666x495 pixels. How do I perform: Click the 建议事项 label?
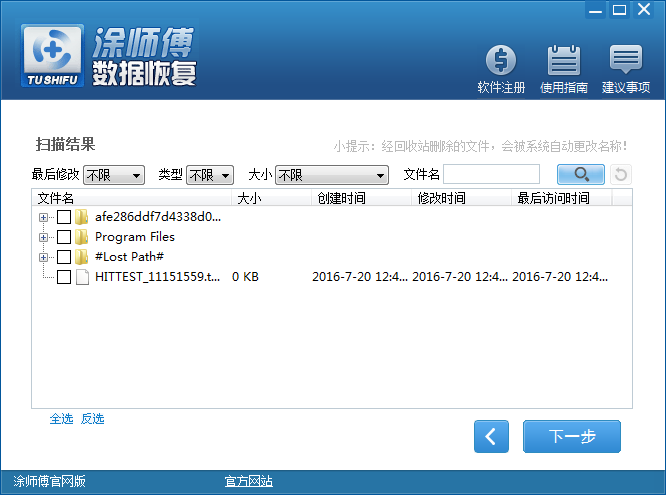click(626, 88)
